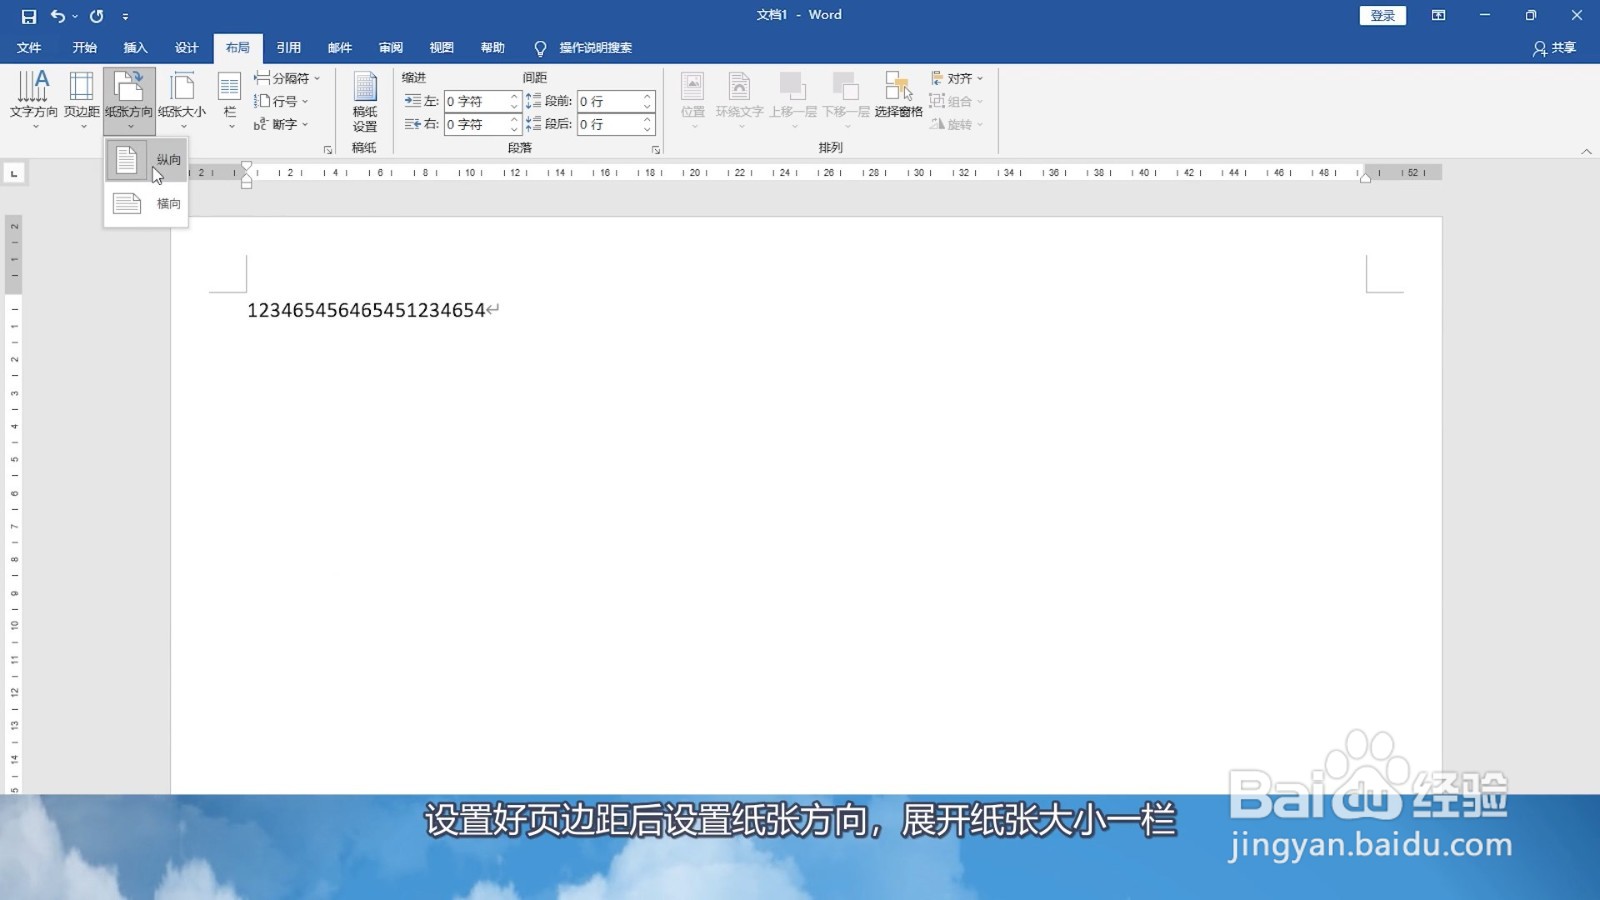This screenshot has height=900, width=1600.
Task: Click document text 12346545646545
Action: tap(366, 311)
